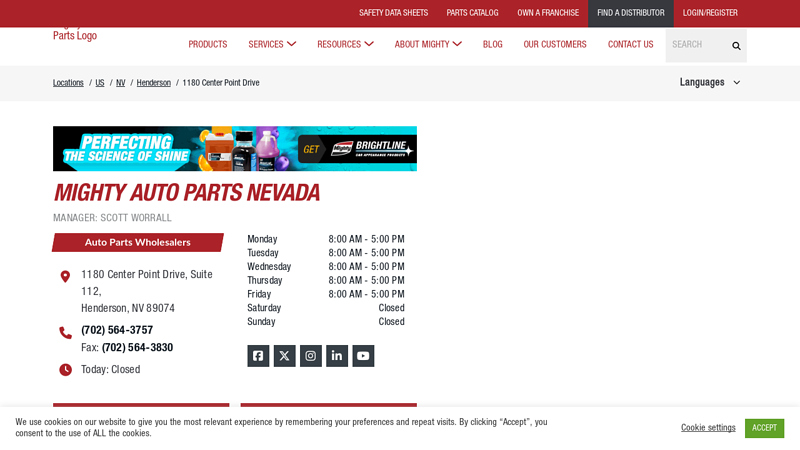Click Own a Franchise link
The width and height of the screenshot is (800, 450).
coord(548,13)
